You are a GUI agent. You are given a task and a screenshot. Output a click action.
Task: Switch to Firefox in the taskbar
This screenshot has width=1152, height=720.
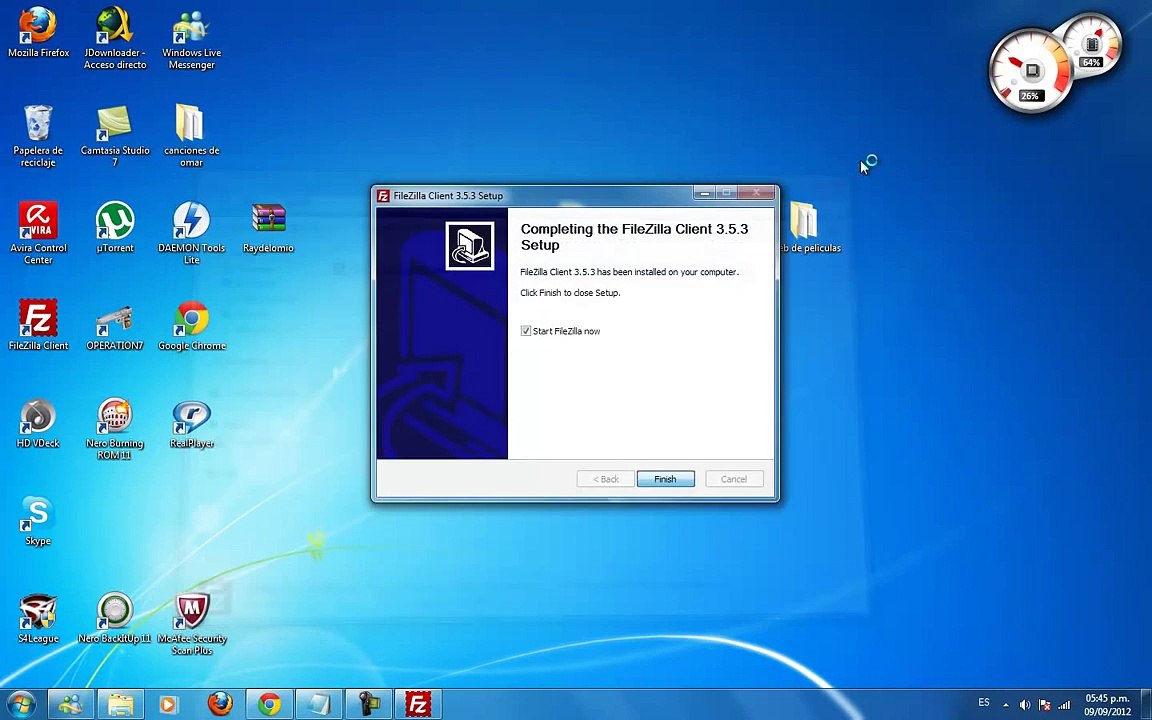click(x=219, y=705)
